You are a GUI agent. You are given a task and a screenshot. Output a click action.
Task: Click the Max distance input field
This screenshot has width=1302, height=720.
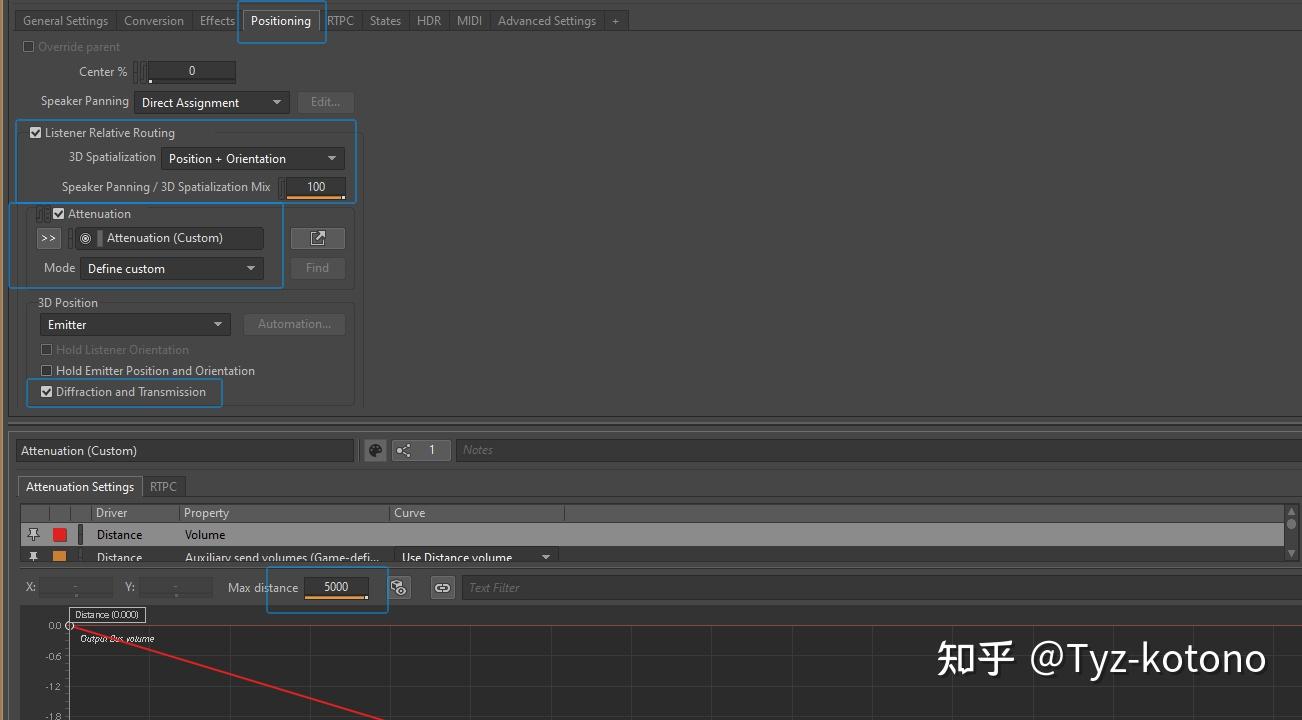pos(336,587)
